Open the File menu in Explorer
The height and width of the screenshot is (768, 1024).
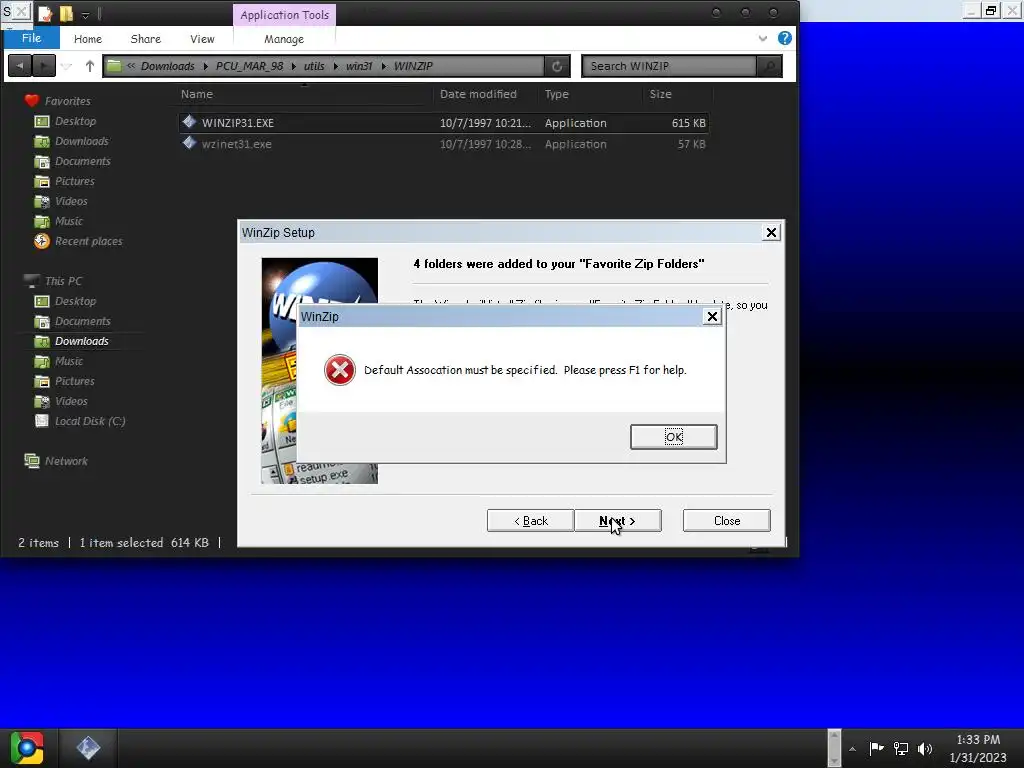click(x=31, y=38)
